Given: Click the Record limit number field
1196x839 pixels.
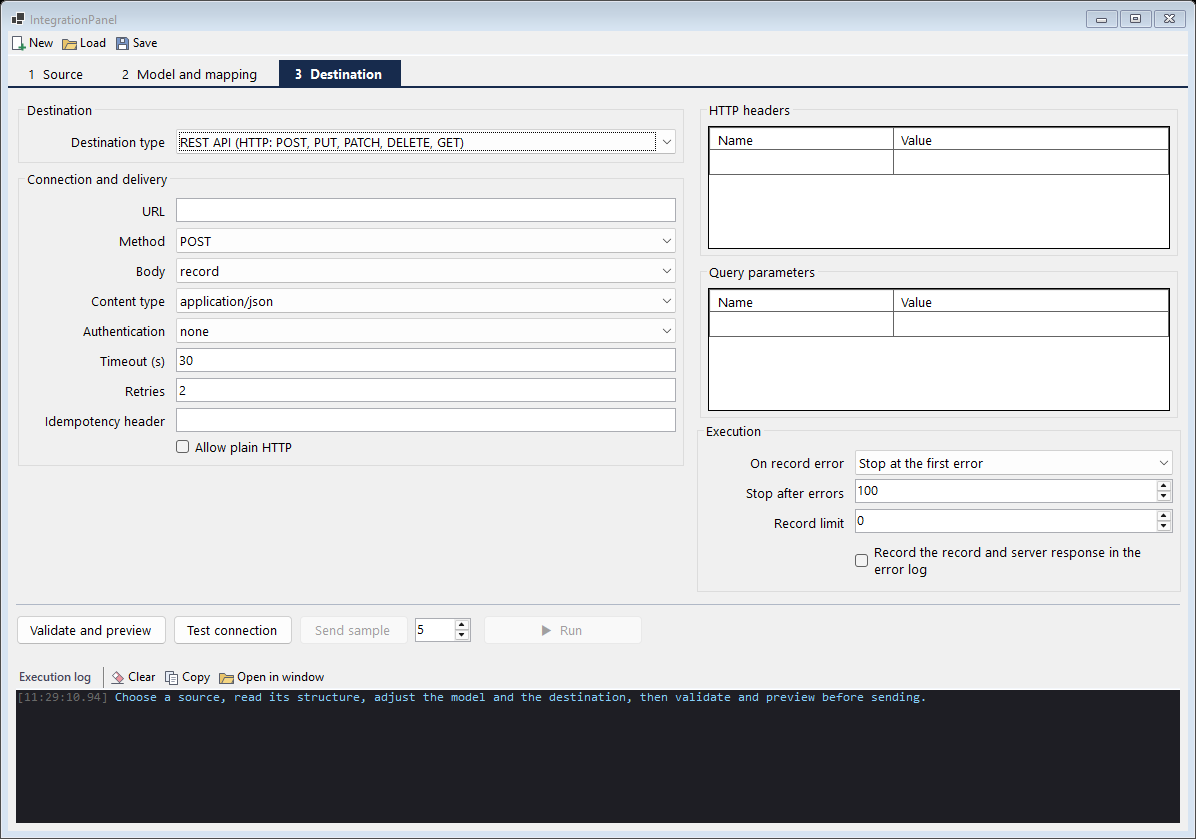Looking at the screenshot, I should 1005,521.
